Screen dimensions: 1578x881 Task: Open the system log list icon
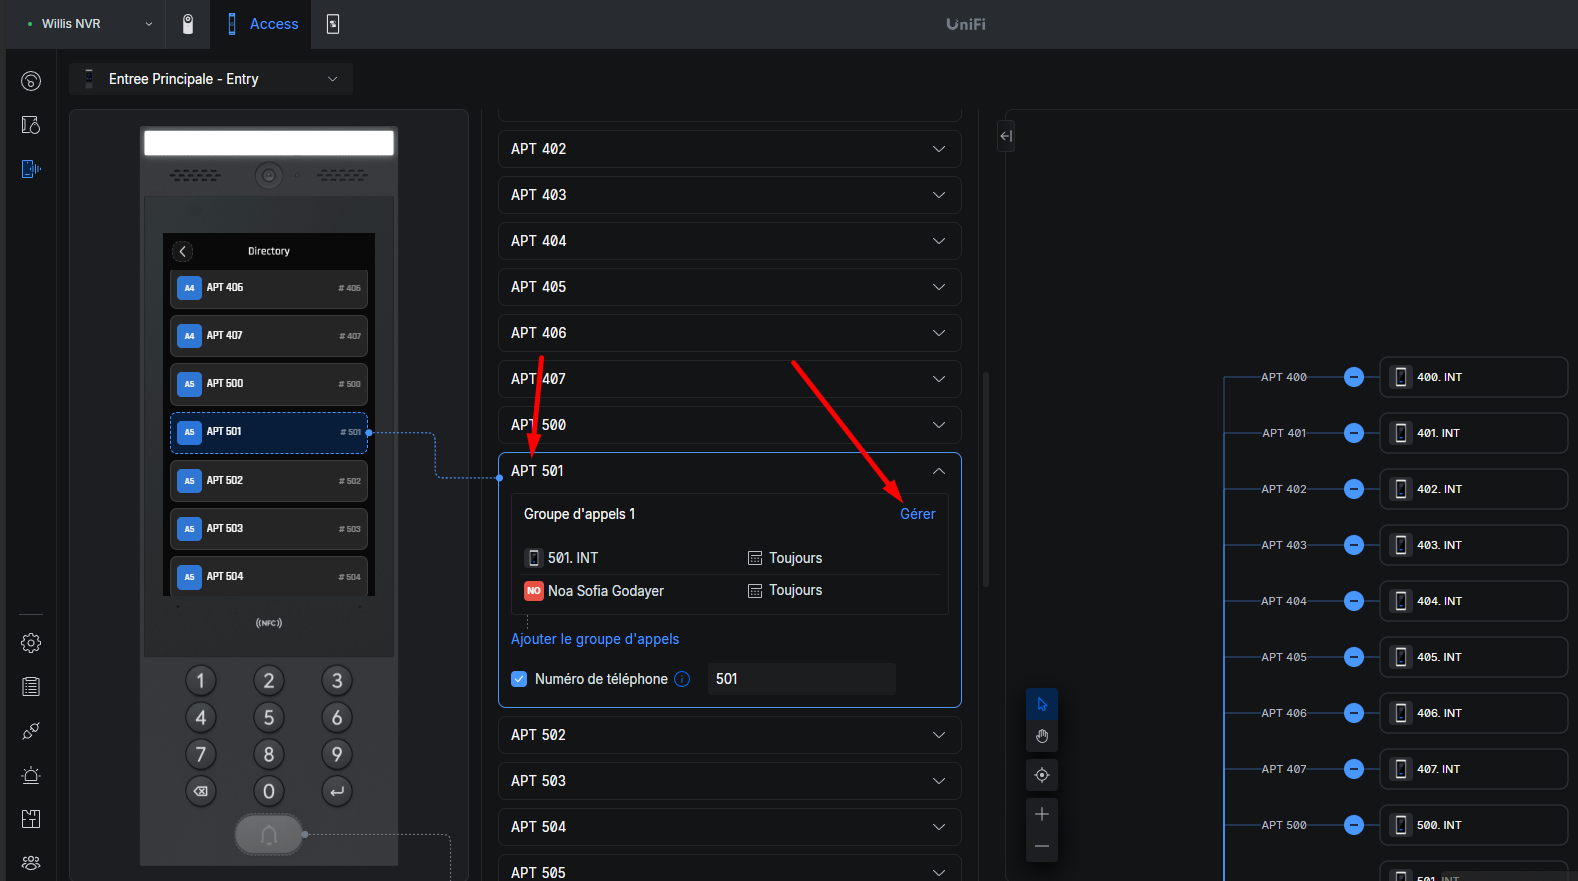[x=31, y=687]
